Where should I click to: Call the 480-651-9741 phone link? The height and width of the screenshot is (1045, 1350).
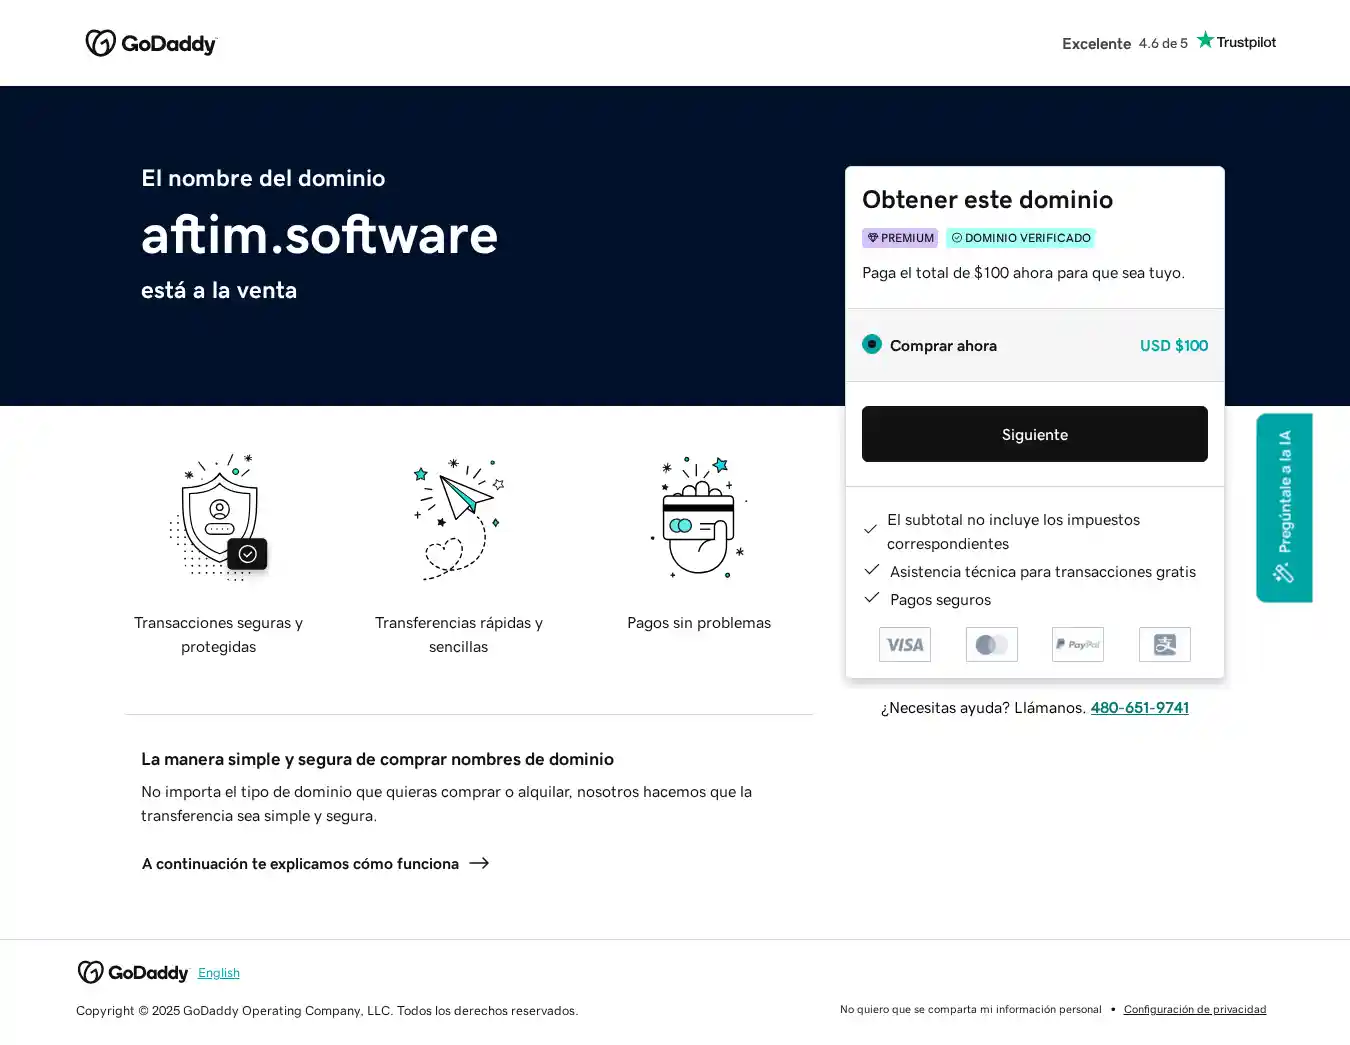(x=1139, y=708)
